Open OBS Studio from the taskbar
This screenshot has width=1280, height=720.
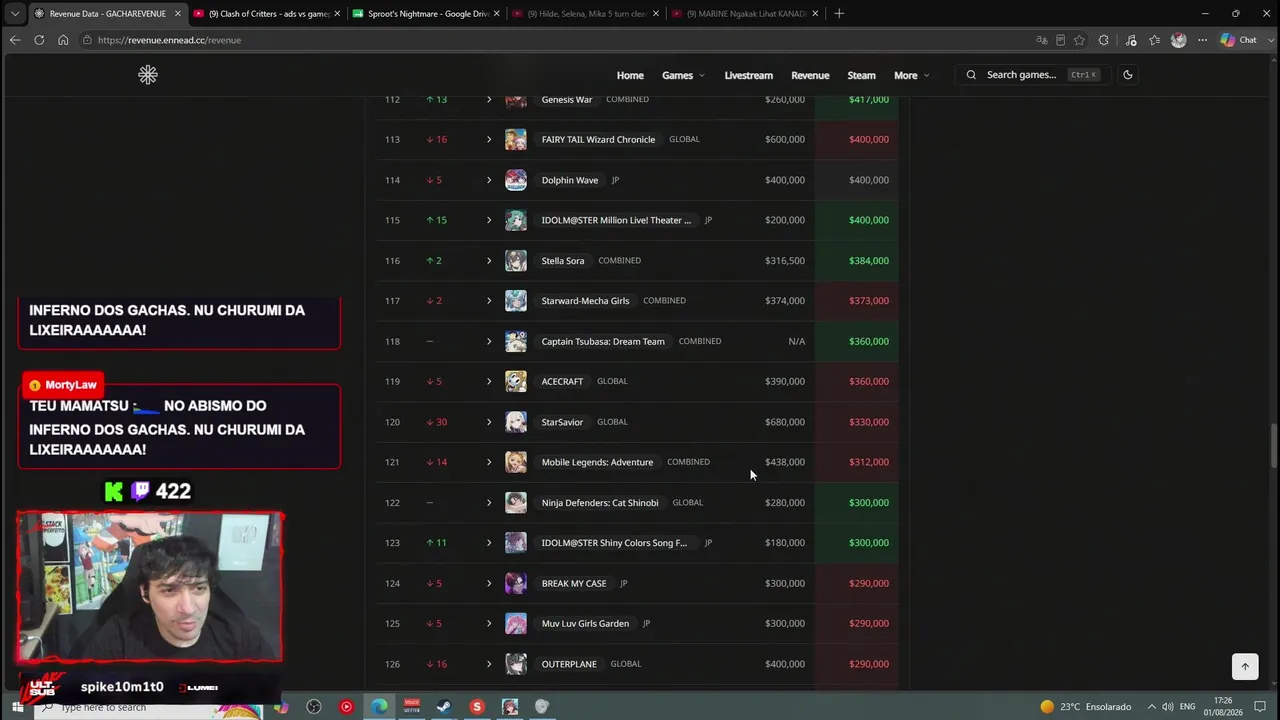pos(314,707)
